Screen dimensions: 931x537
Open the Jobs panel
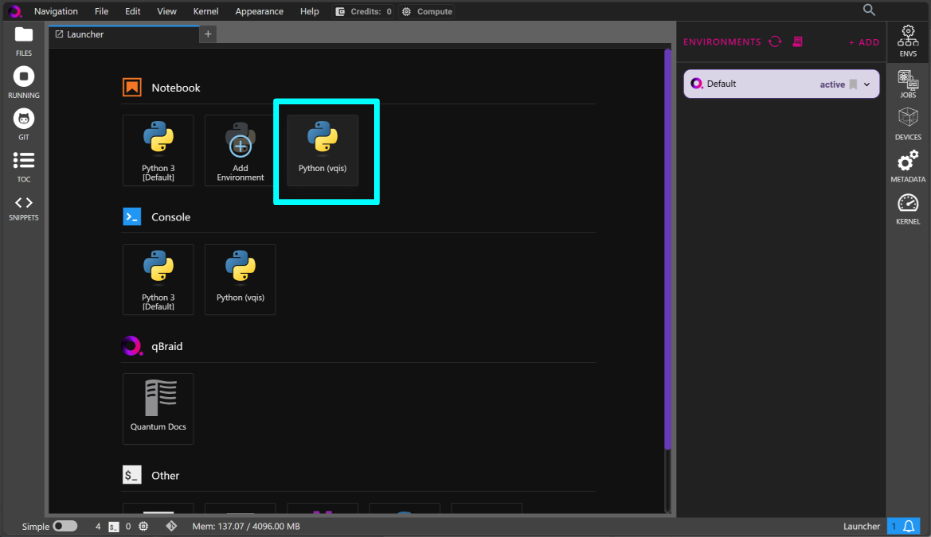click(908, 83)
